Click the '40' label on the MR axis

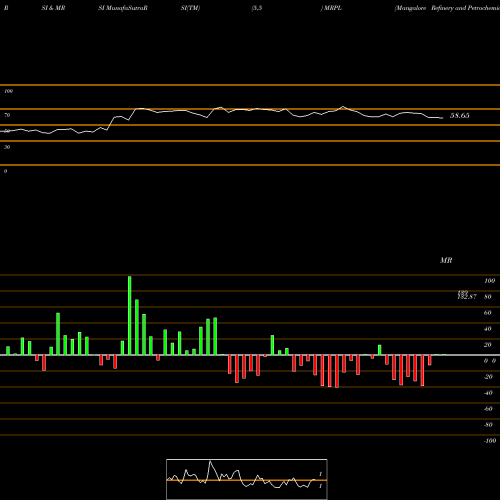pyautogui.click(x=488, y=329)
